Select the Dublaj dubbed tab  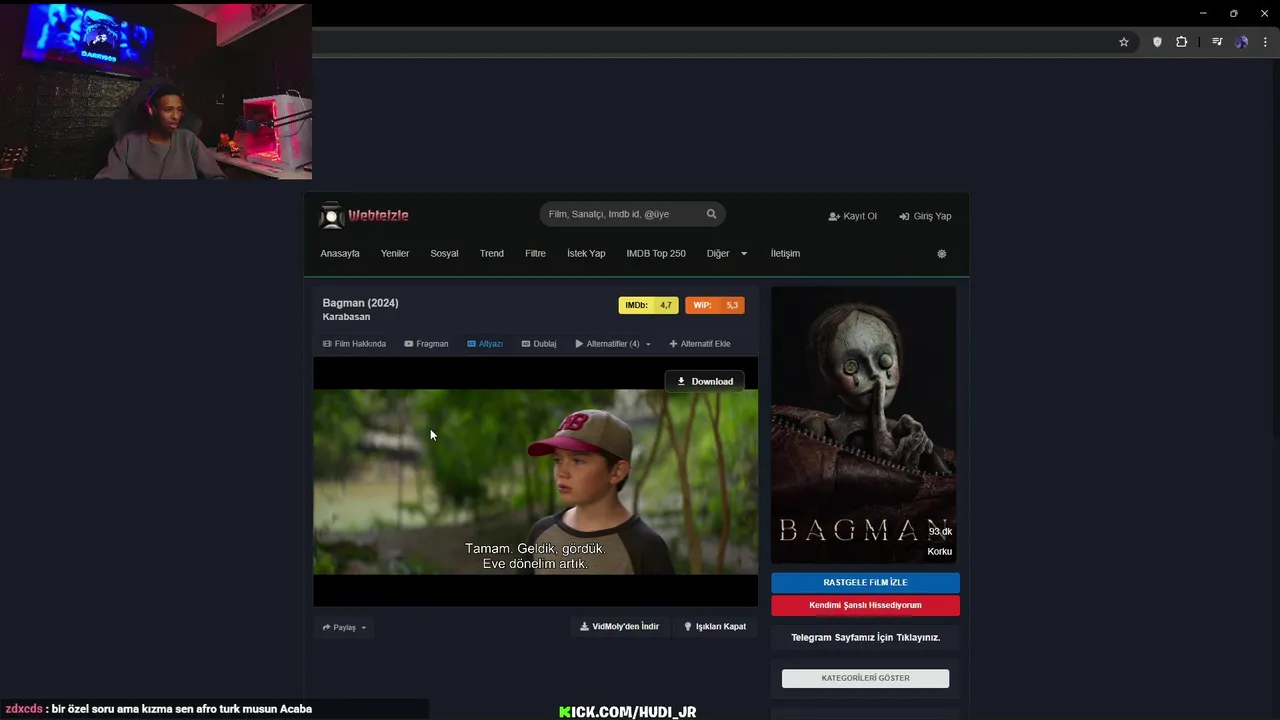pyautogui.click(x=539, y=344)
